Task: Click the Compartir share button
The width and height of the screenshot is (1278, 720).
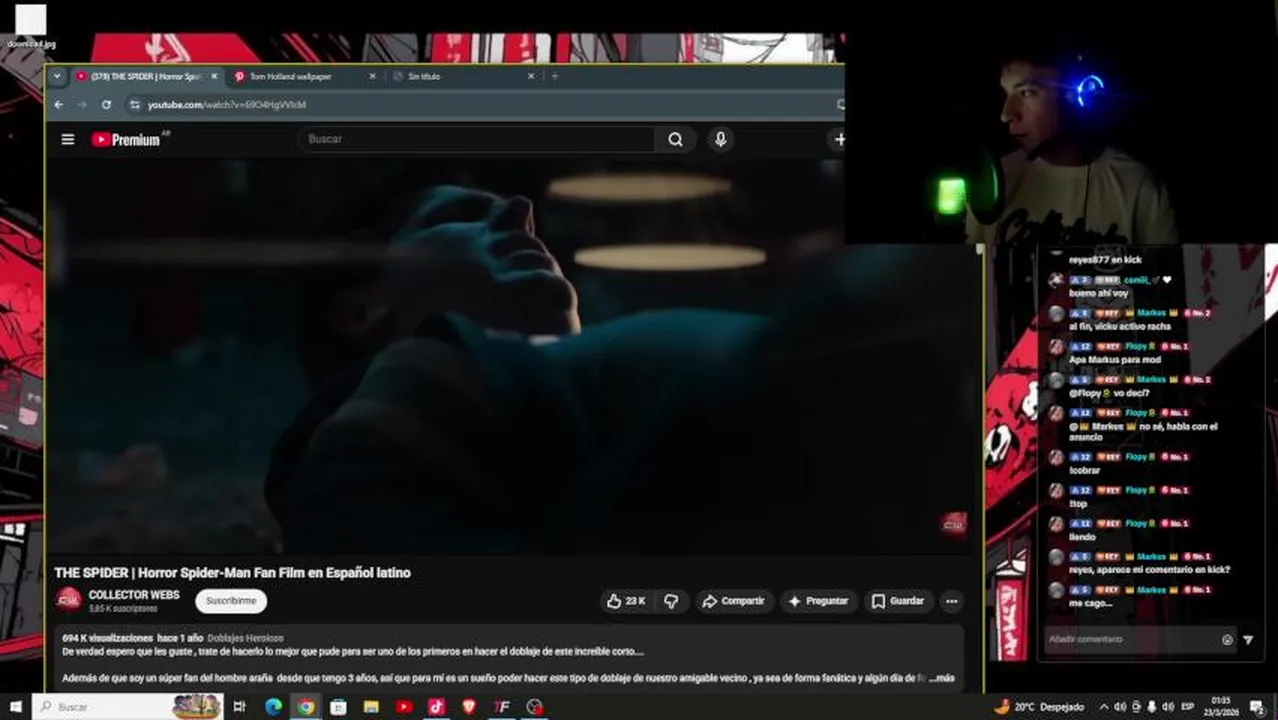Action: click(x=733, y=601)
